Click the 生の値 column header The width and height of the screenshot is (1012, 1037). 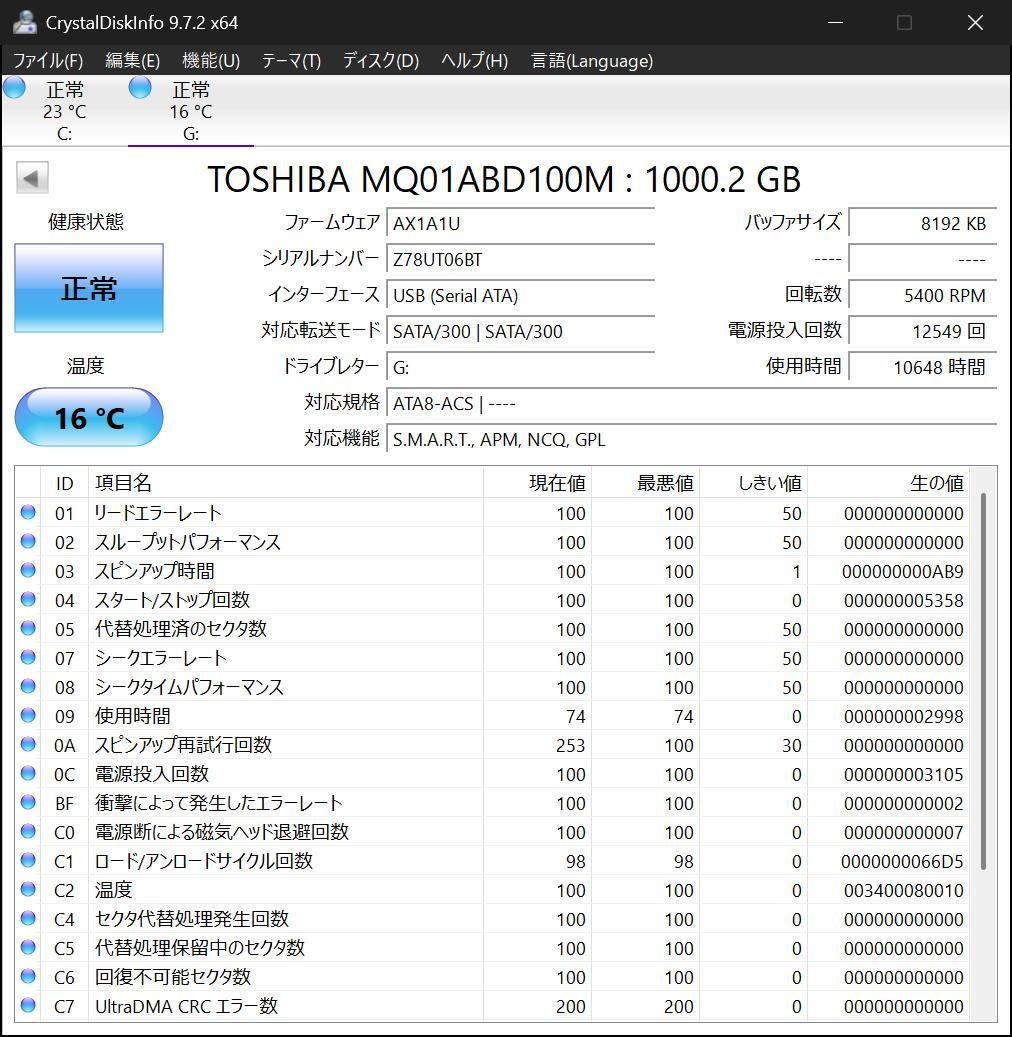point(936,484)
